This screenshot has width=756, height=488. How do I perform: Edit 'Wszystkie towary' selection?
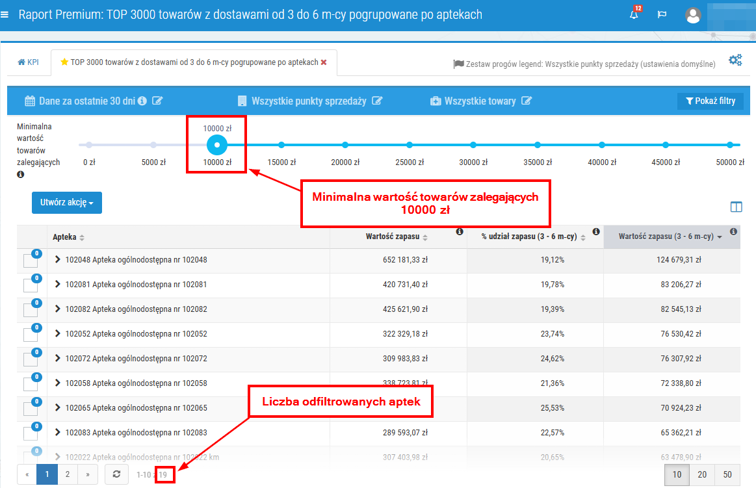(x=526, y=101)
